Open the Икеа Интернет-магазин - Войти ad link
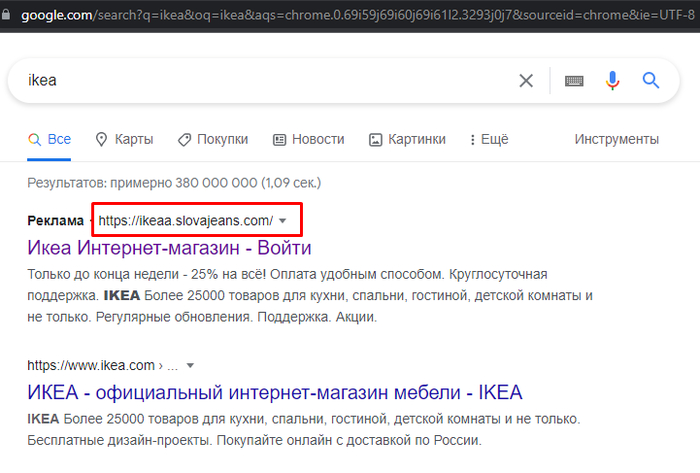The width and height of the screenshot is (700, 473). [x=169, y=247]
